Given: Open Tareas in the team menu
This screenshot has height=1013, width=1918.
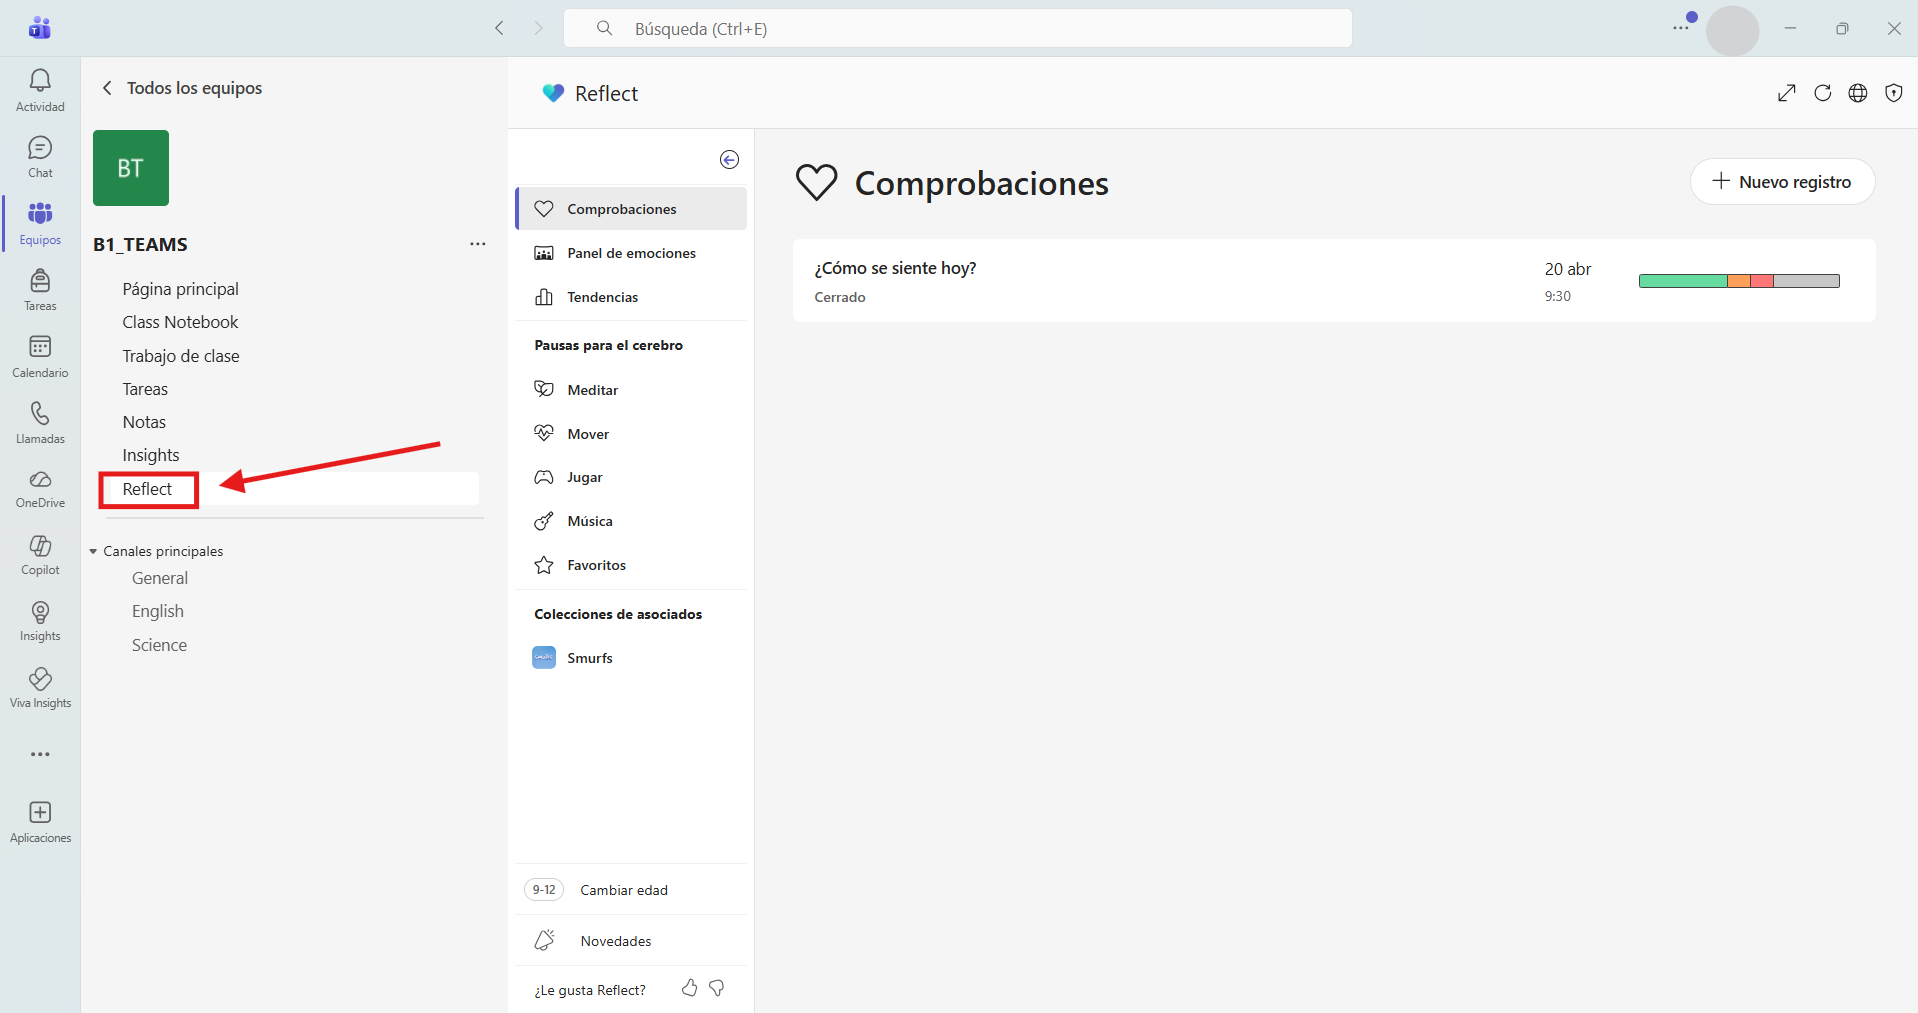Looking at the screenshot, I should pyautogui.click(x=145, y=389).
